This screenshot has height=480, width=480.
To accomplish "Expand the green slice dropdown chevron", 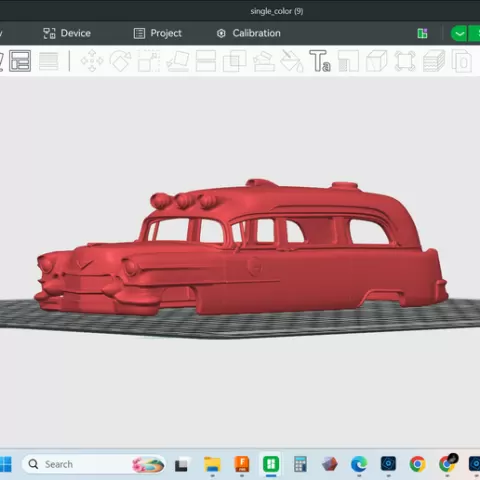I will 459,34.
